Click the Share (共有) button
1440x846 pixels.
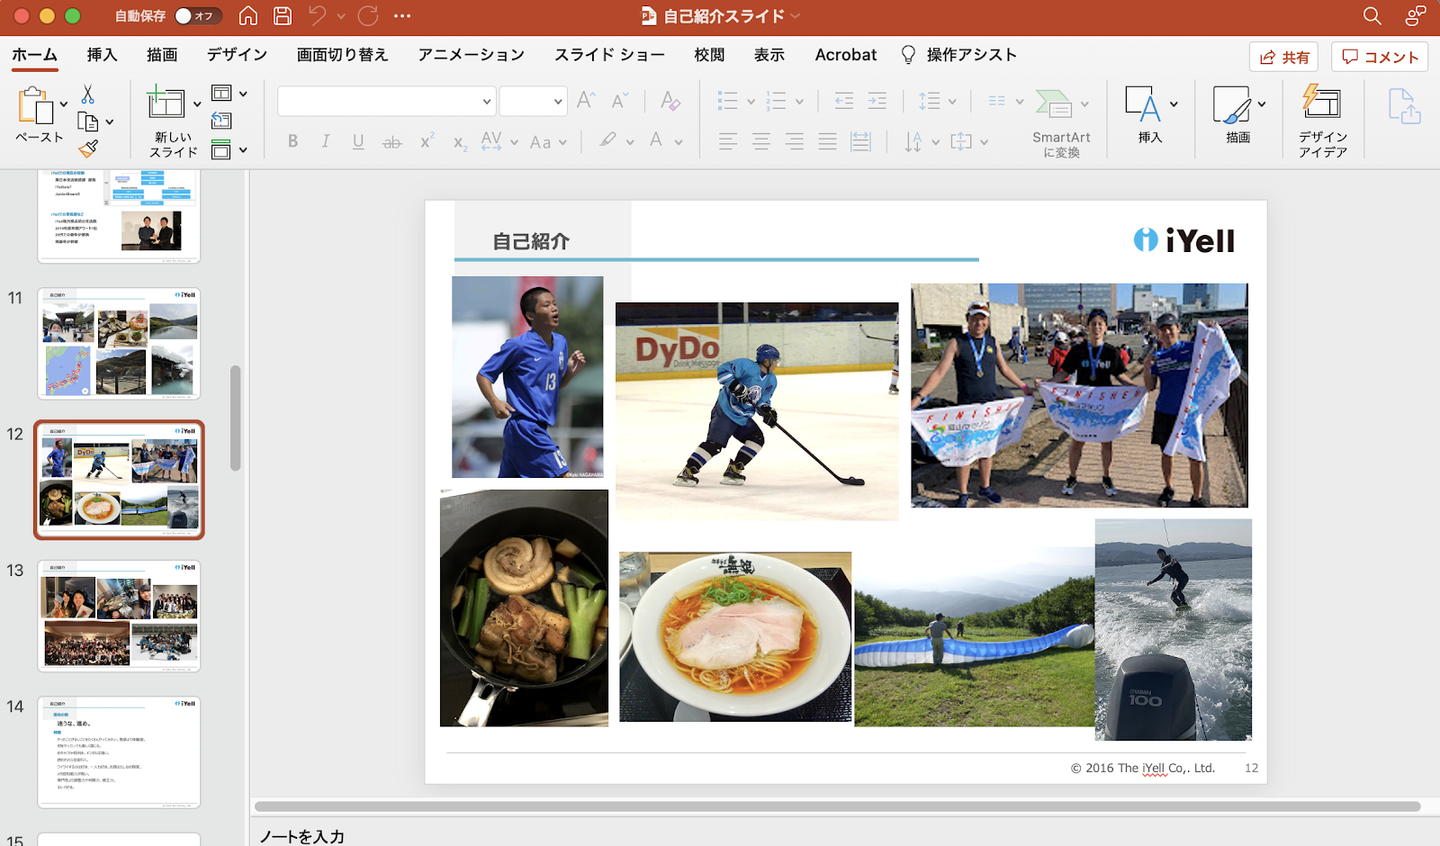[x=1284, y=57]
